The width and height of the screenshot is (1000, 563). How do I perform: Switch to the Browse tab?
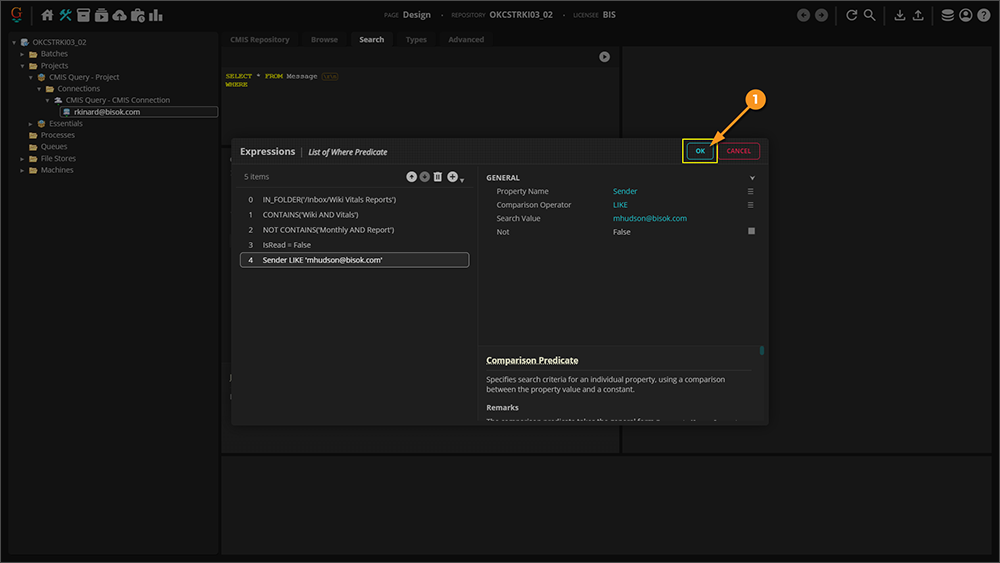coord(324,40)
